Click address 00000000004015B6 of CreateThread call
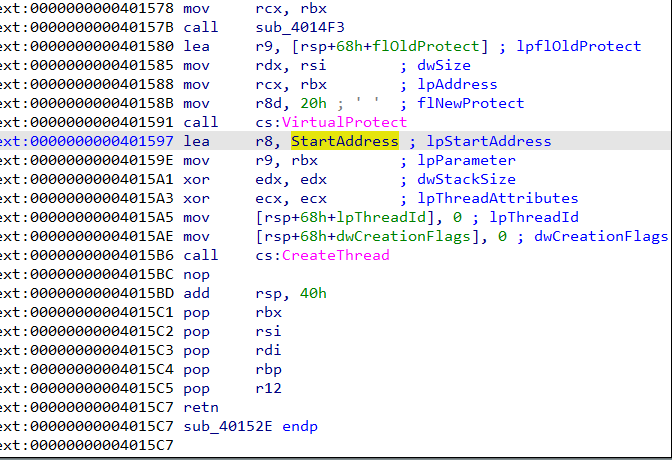The width and height of the screenshot is (672, 460). pos(102,255)
